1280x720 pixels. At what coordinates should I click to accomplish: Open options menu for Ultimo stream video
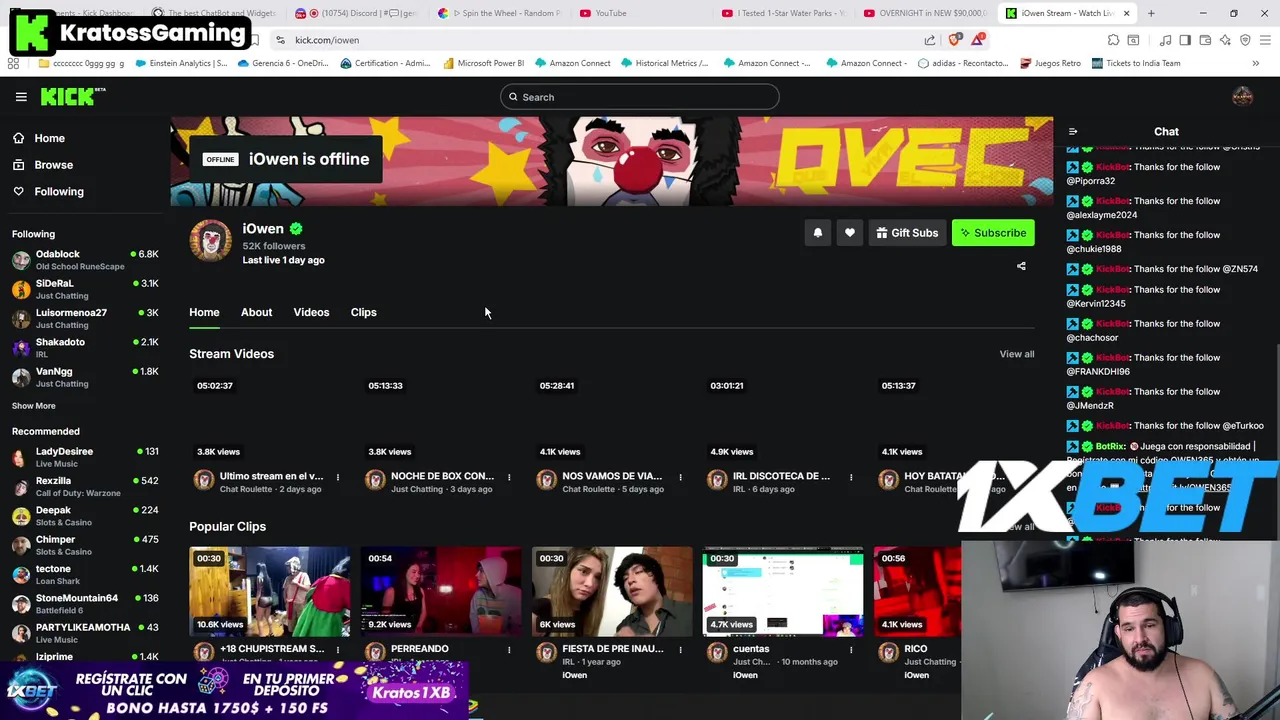(338, 477)
